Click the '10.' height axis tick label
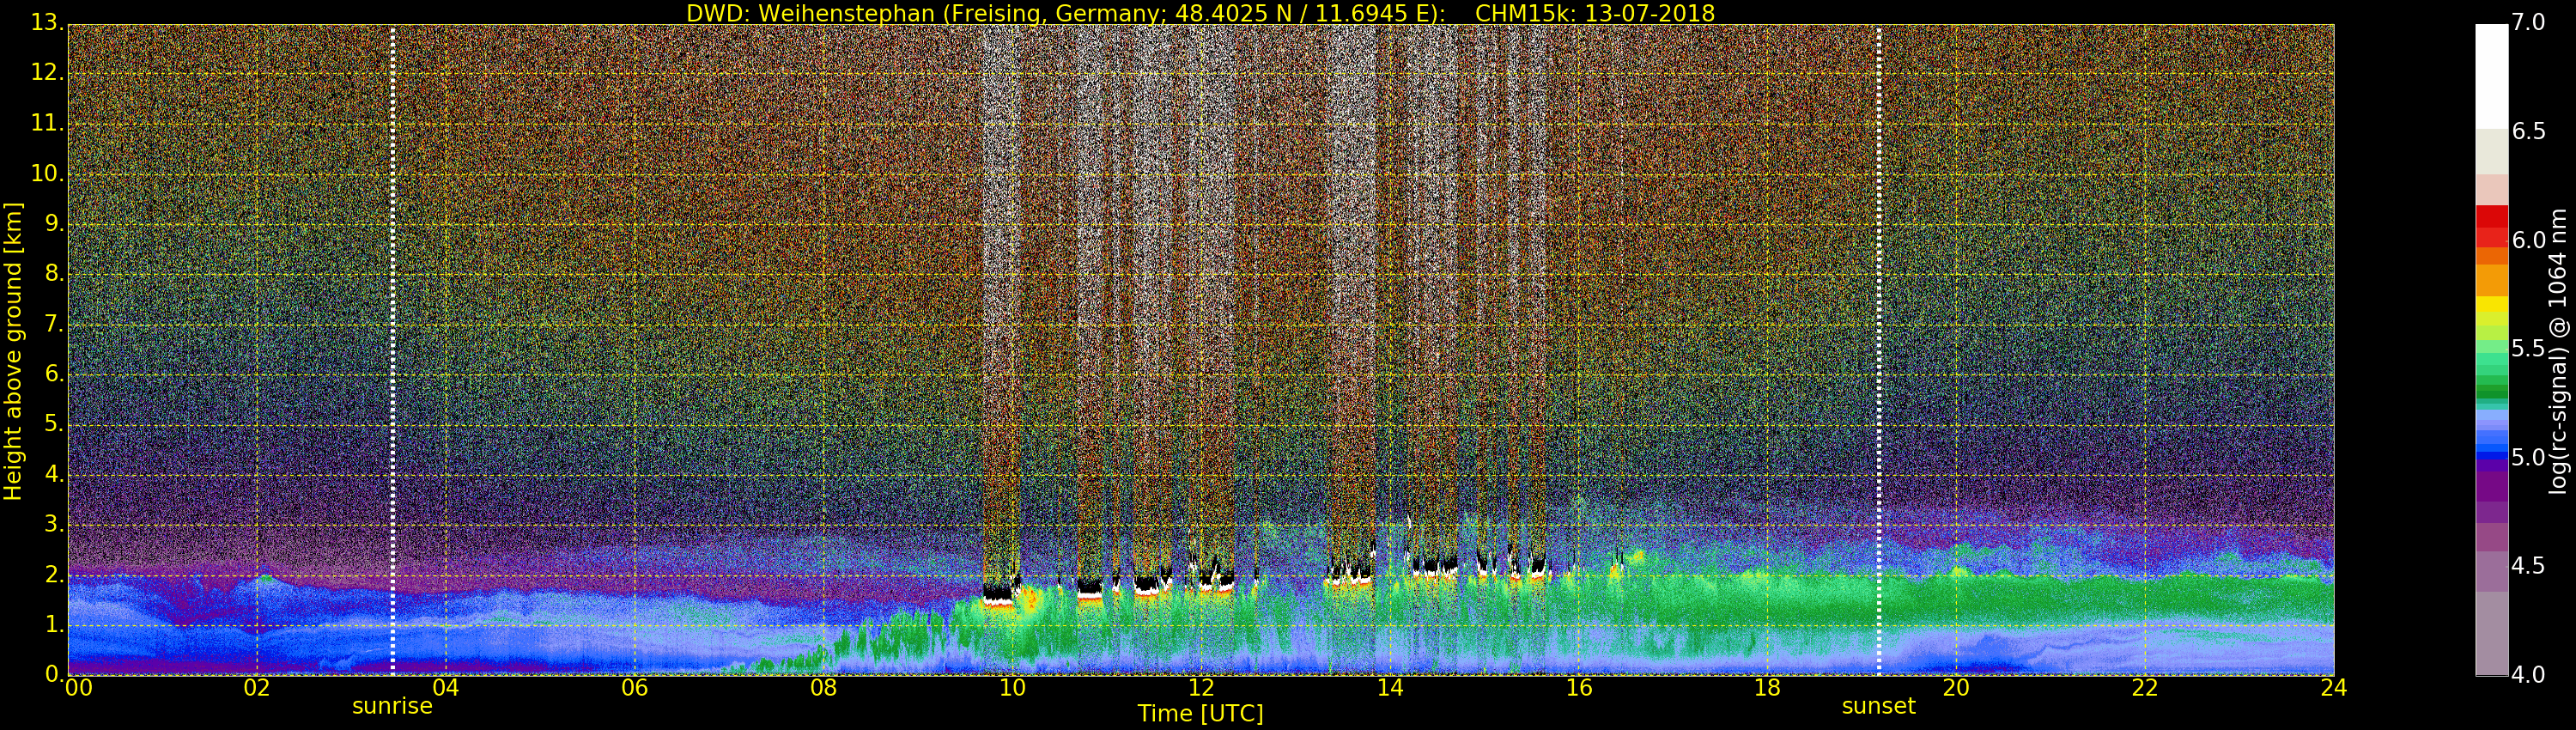This screenshot has height=730, width=2576. coord(47,173)
